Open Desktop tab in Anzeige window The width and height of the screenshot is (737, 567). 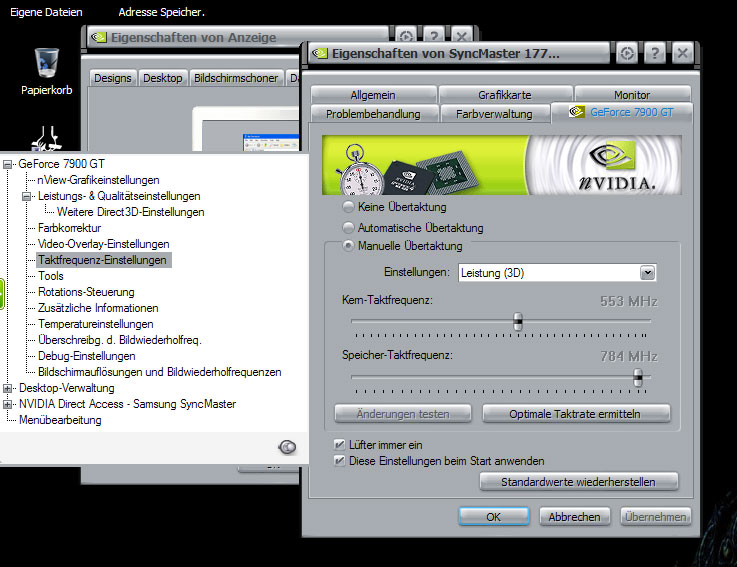coord(163,78)
